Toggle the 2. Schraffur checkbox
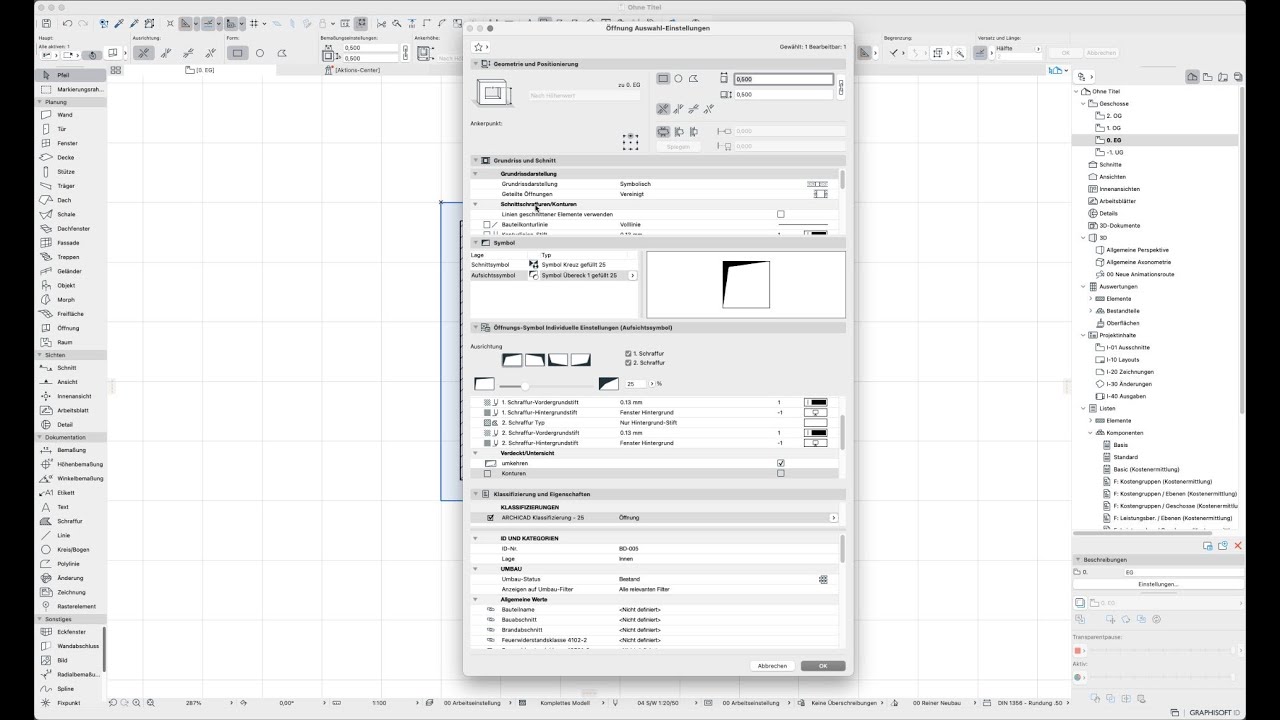 [628, 362]
